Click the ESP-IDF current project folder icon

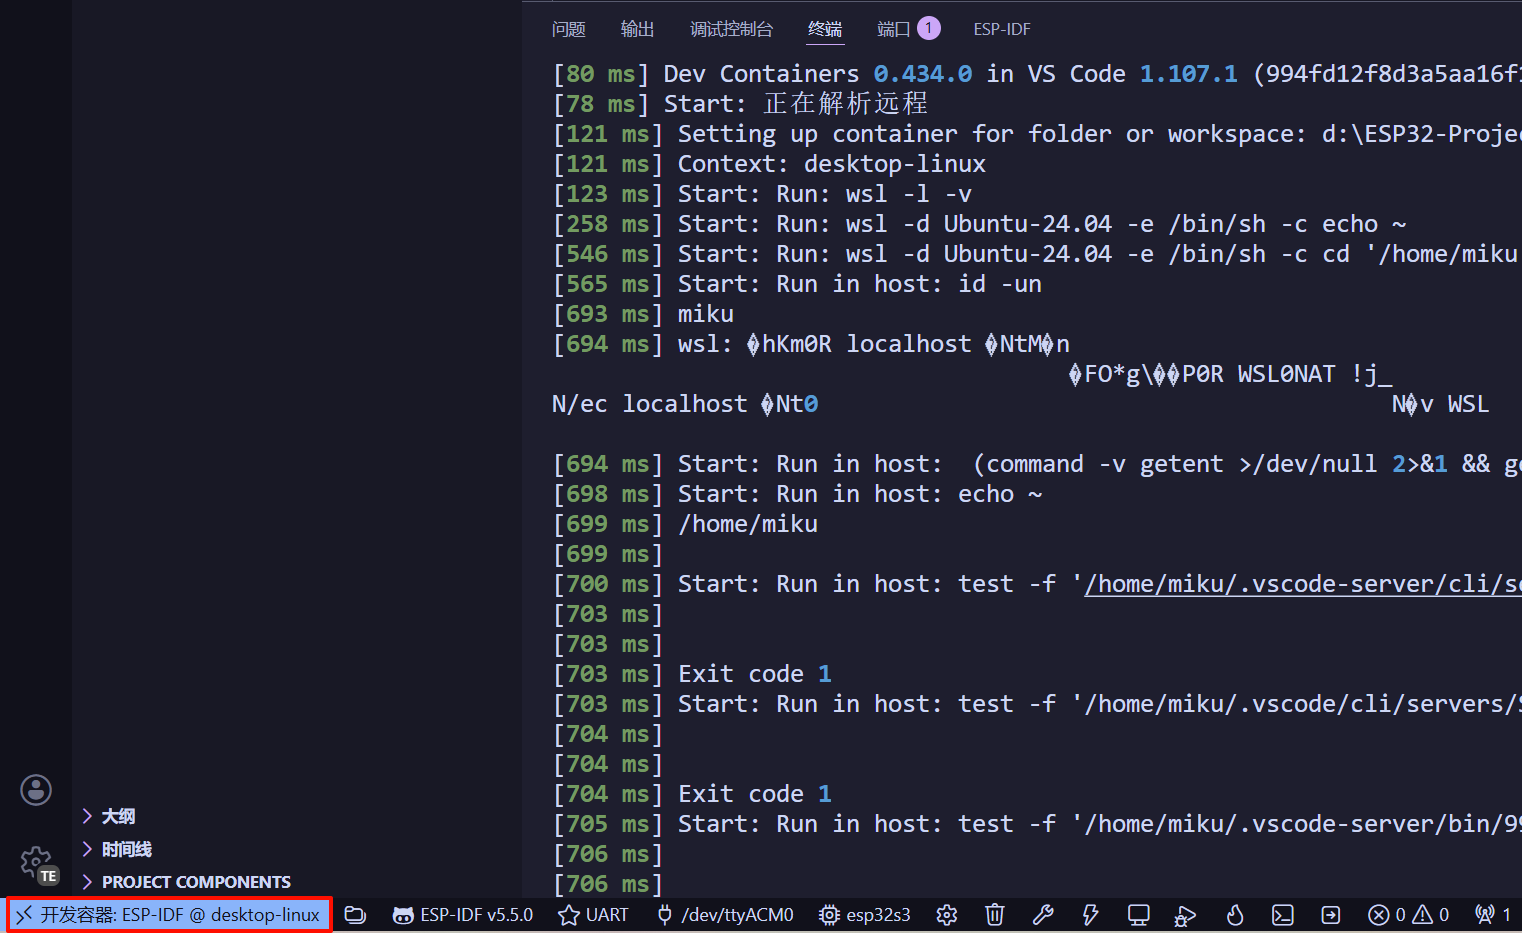pyautogui.click(x=355, y=915)
